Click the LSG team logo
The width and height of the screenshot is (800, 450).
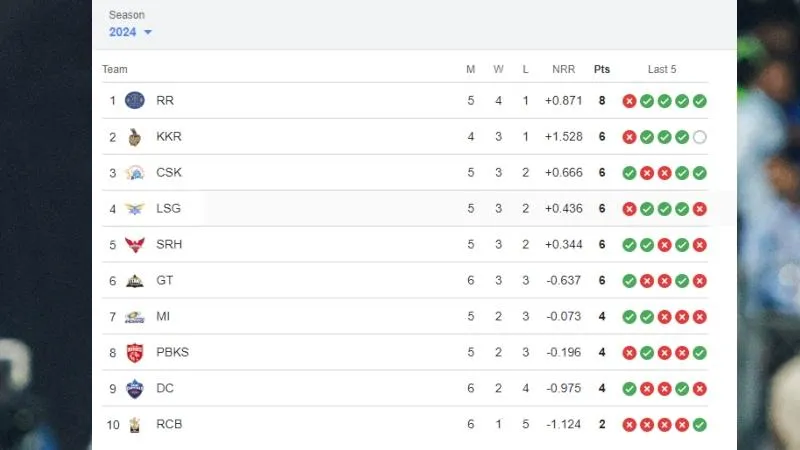(135, 209)
